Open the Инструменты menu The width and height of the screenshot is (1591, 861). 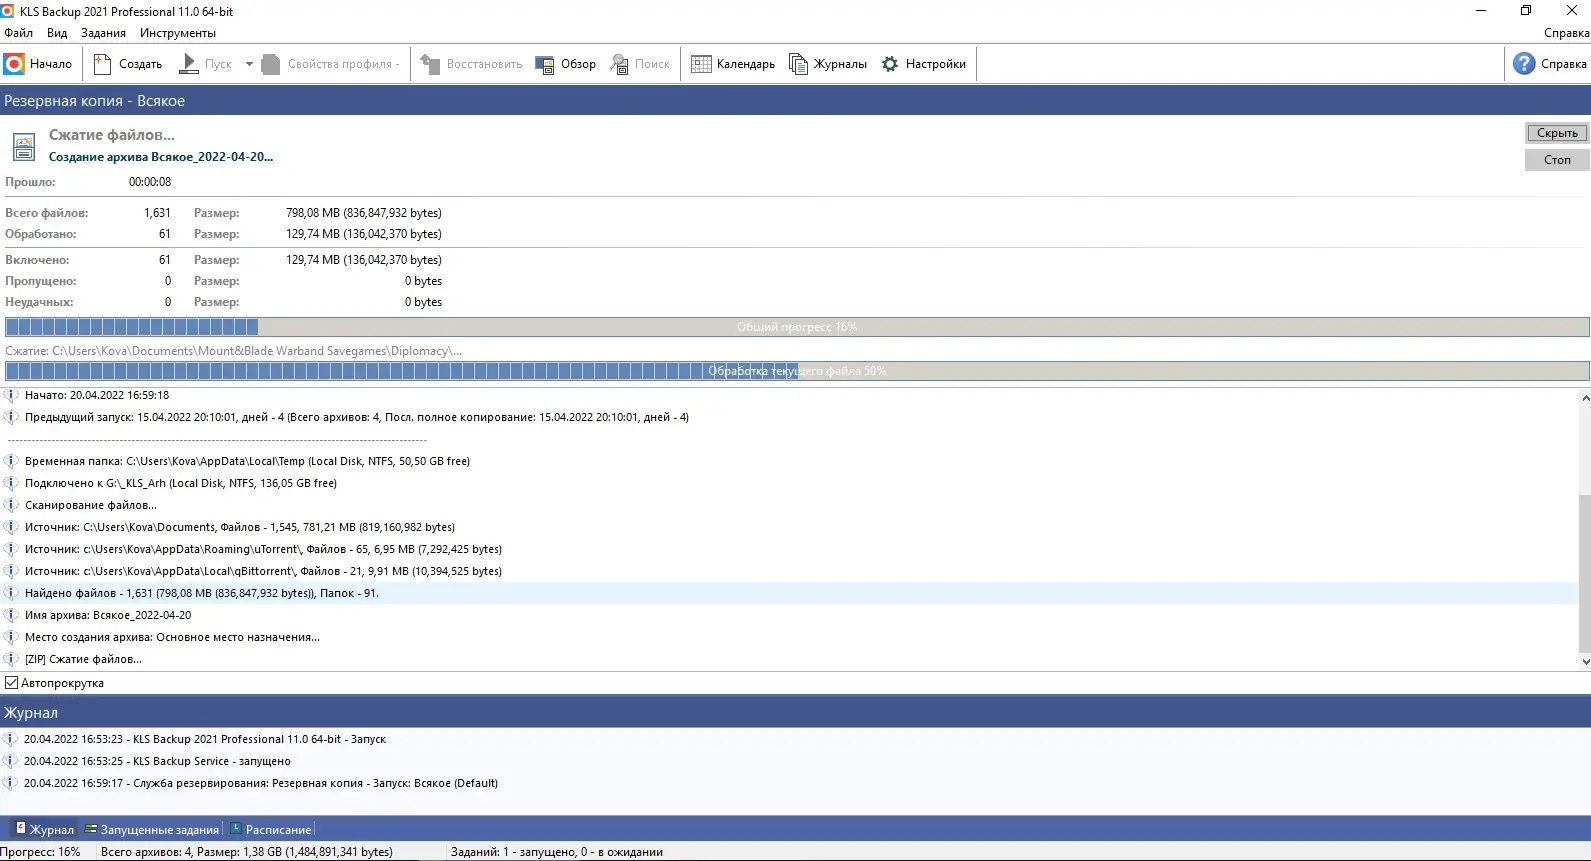(x=178, y=33)
